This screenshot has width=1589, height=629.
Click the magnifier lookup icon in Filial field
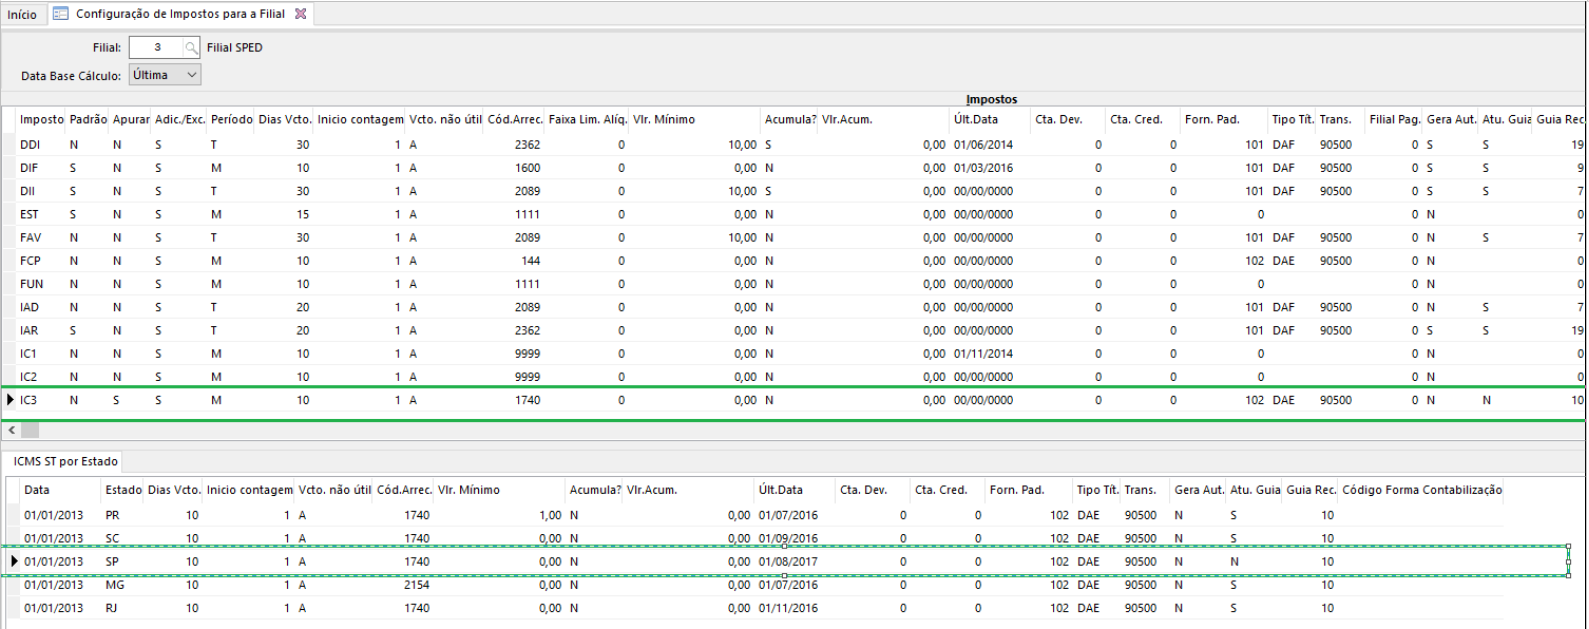click(191, 48)
